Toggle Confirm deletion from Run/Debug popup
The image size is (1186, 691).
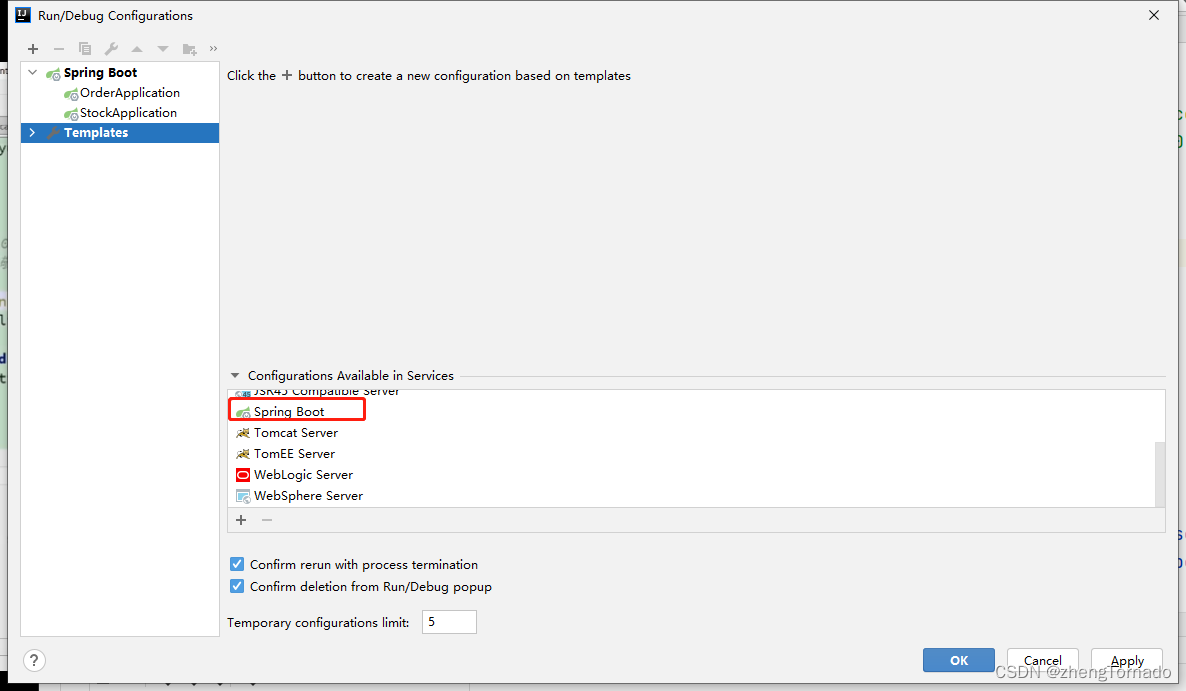pos(237,587)
